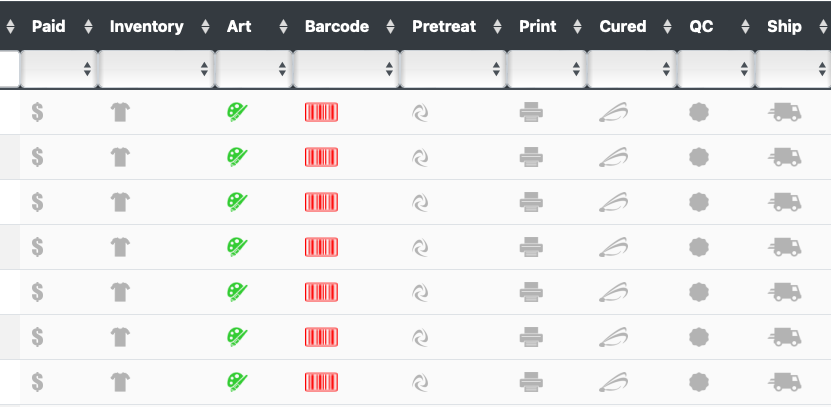The height and width of the screenshot is (407, 831).
Task: Open the Barcode column filter dropdown
Action: click(347, 69)
